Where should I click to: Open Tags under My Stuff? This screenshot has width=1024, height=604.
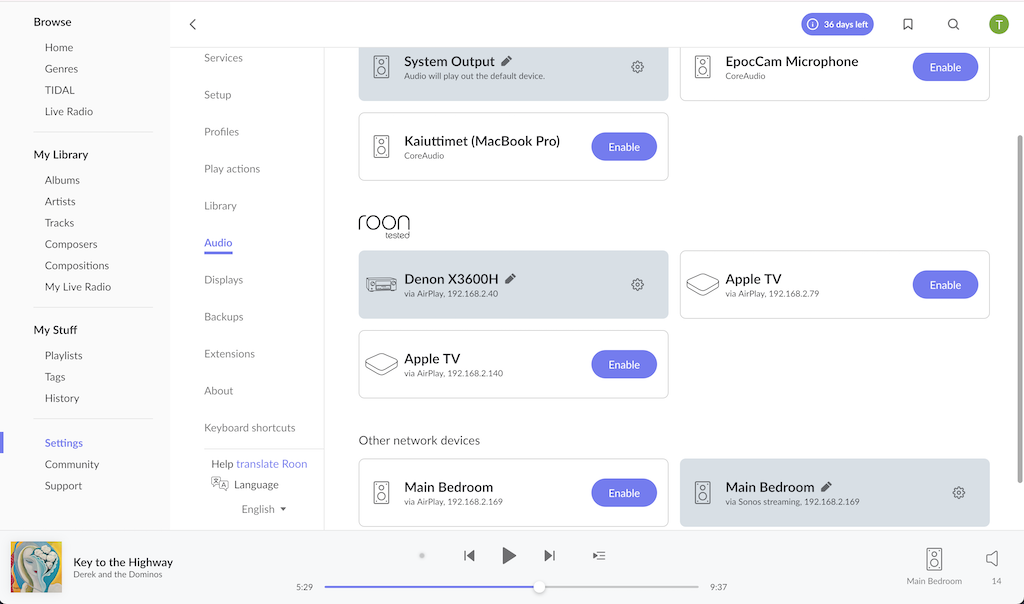click(55, 377)
